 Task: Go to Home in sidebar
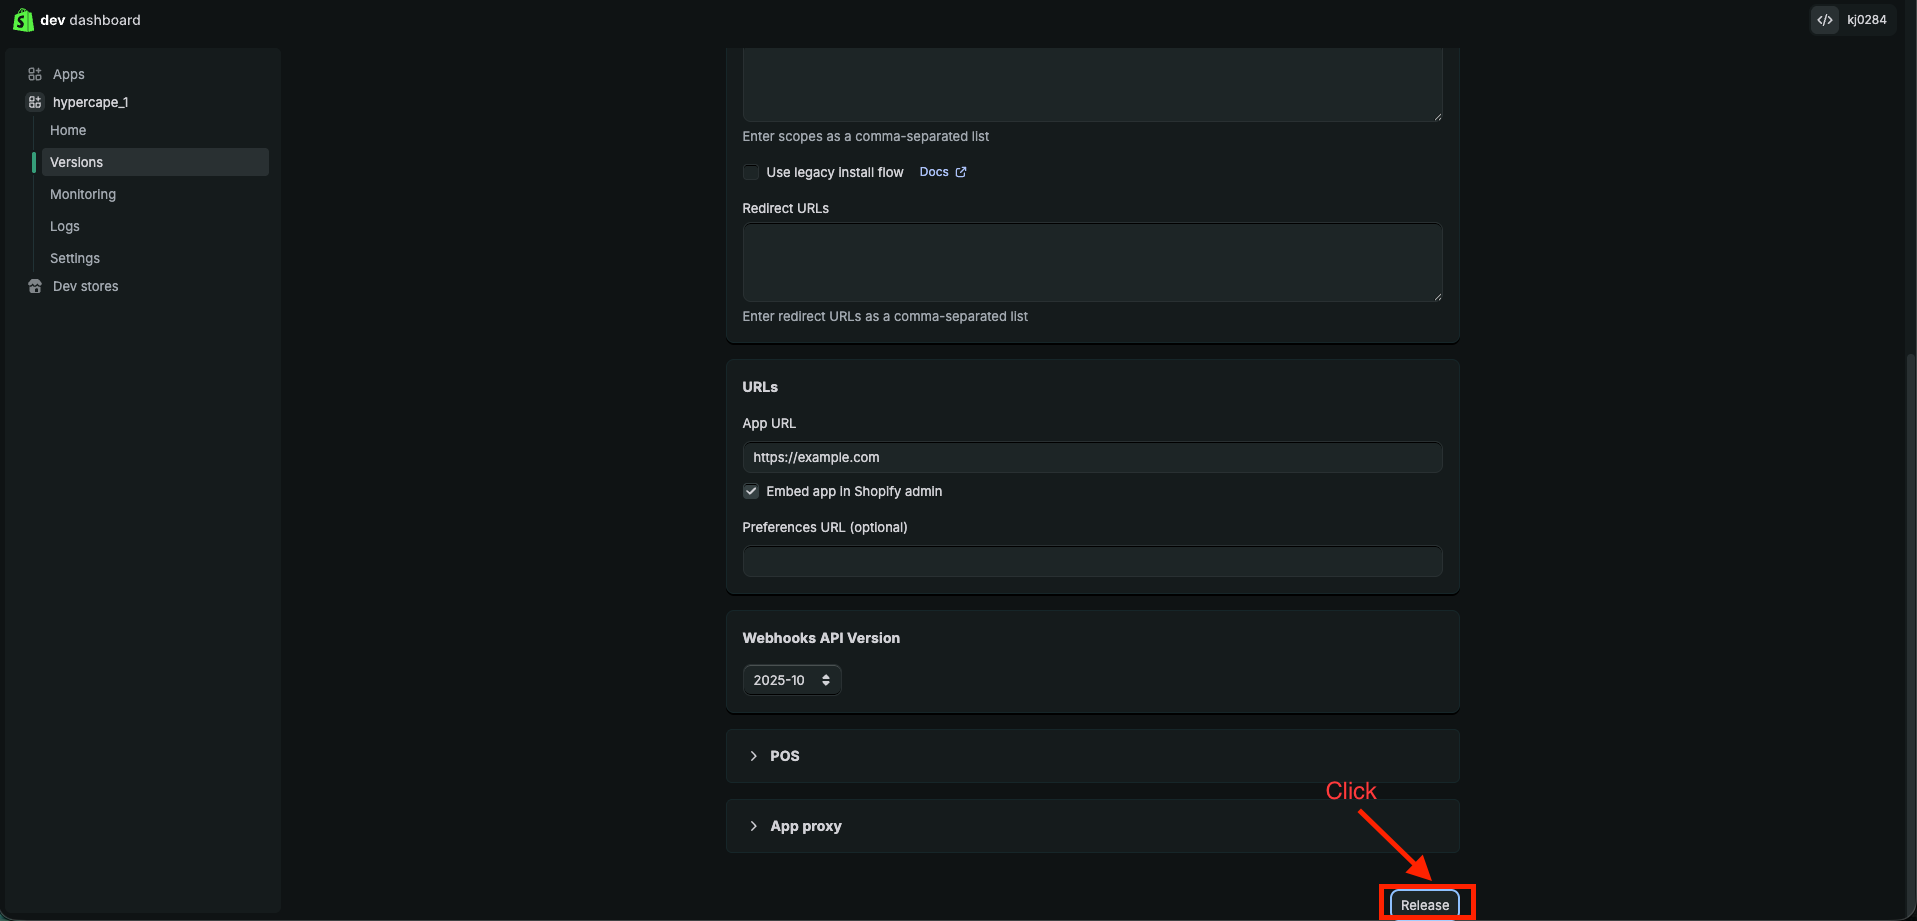tap(68, 130)
